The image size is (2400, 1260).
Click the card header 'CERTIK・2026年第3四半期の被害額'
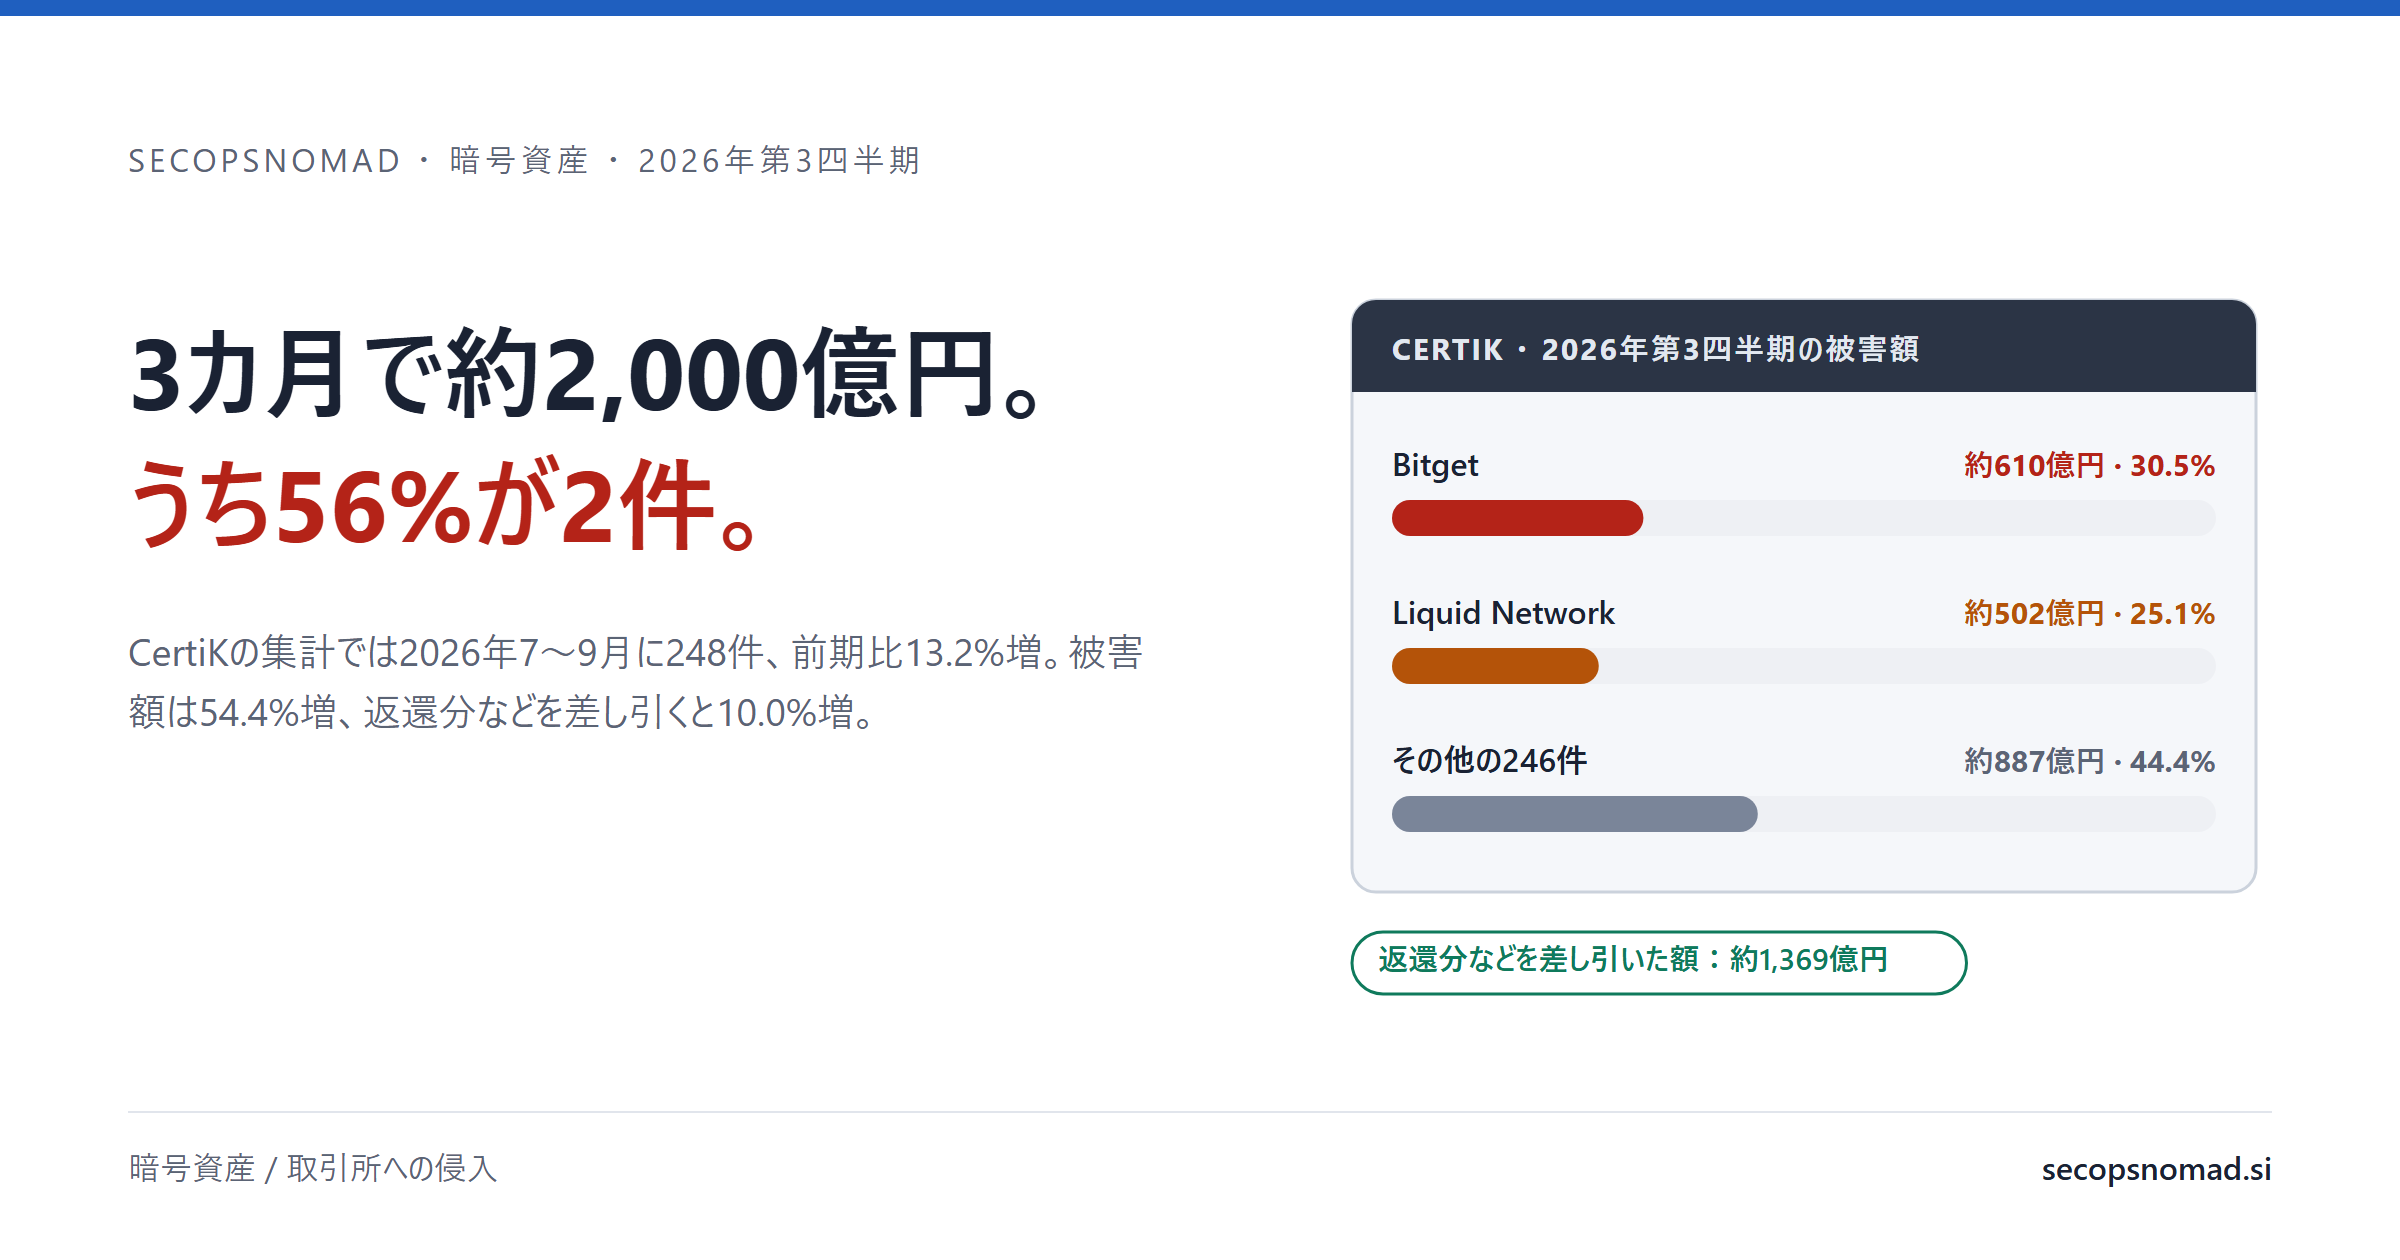click(1655, 349)
